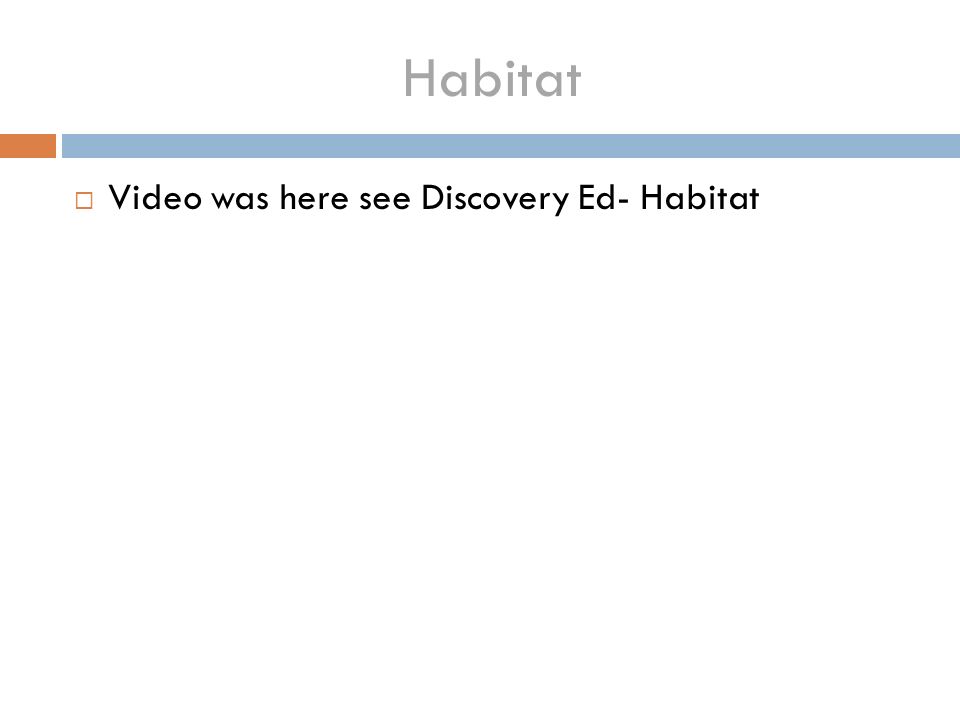Click the word 'was' in the bullet
The height and width of the screenshot is (720, 960).
click(239, 200)
